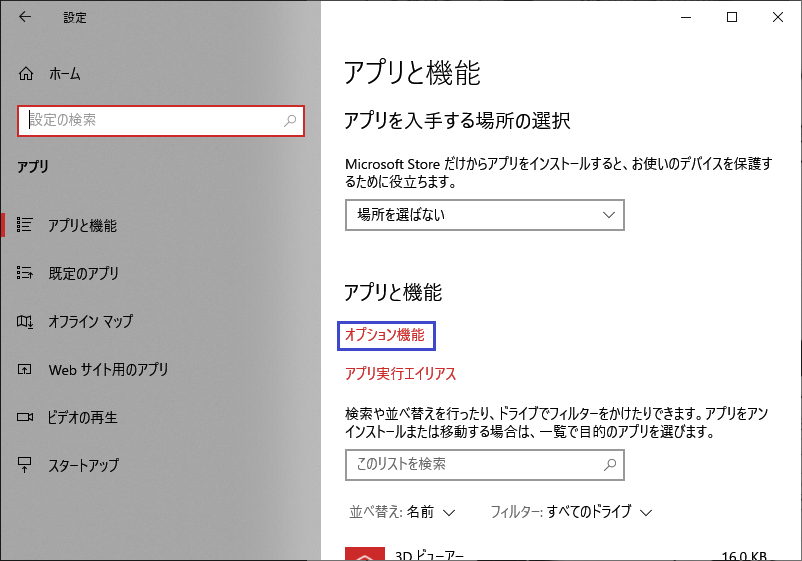Open the フィルター: すべてのドライブ dropdown
This screenshot has width=802, height=561.
571,512
